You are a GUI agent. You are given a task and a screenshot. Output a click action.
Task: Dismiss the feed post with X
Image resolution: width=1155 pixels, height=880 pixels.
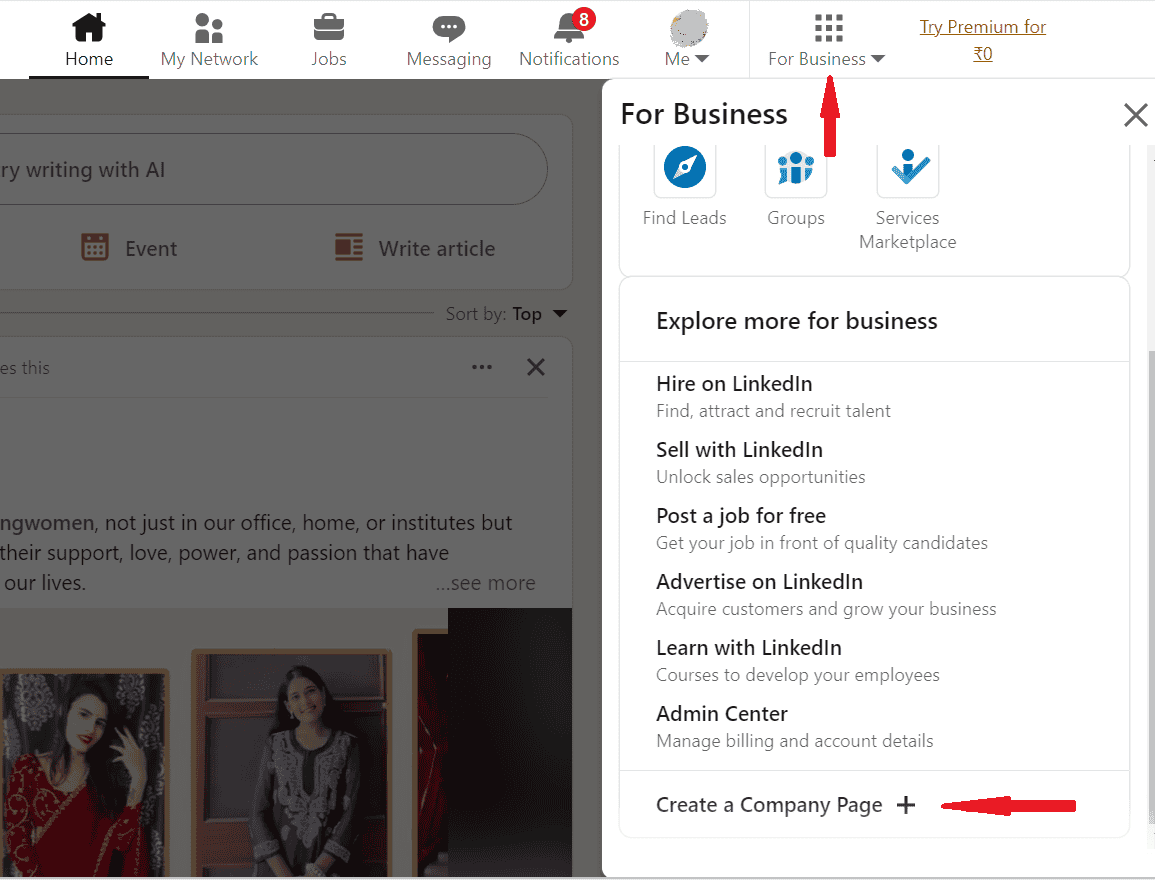point(536,367)
